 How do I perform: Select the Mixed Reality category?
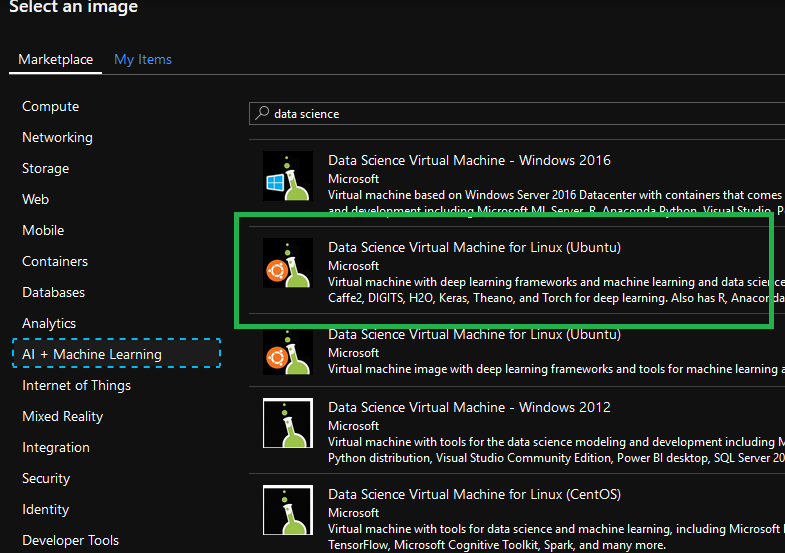(63, 416)
